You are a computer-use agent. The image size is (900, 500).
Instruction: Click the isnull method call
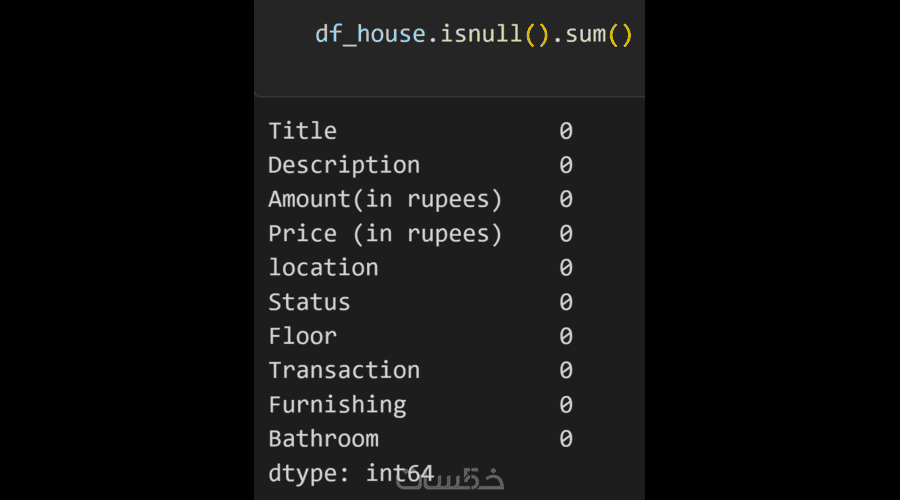[481, 34]
